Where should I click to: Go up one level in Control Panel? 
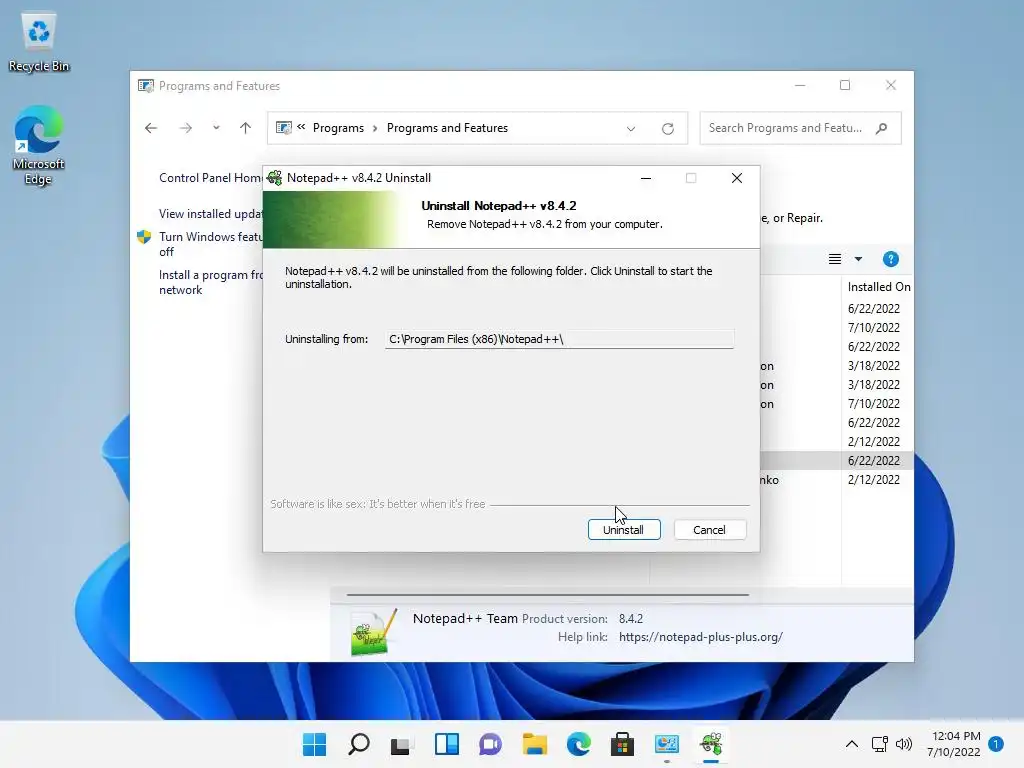coord(245,128)
